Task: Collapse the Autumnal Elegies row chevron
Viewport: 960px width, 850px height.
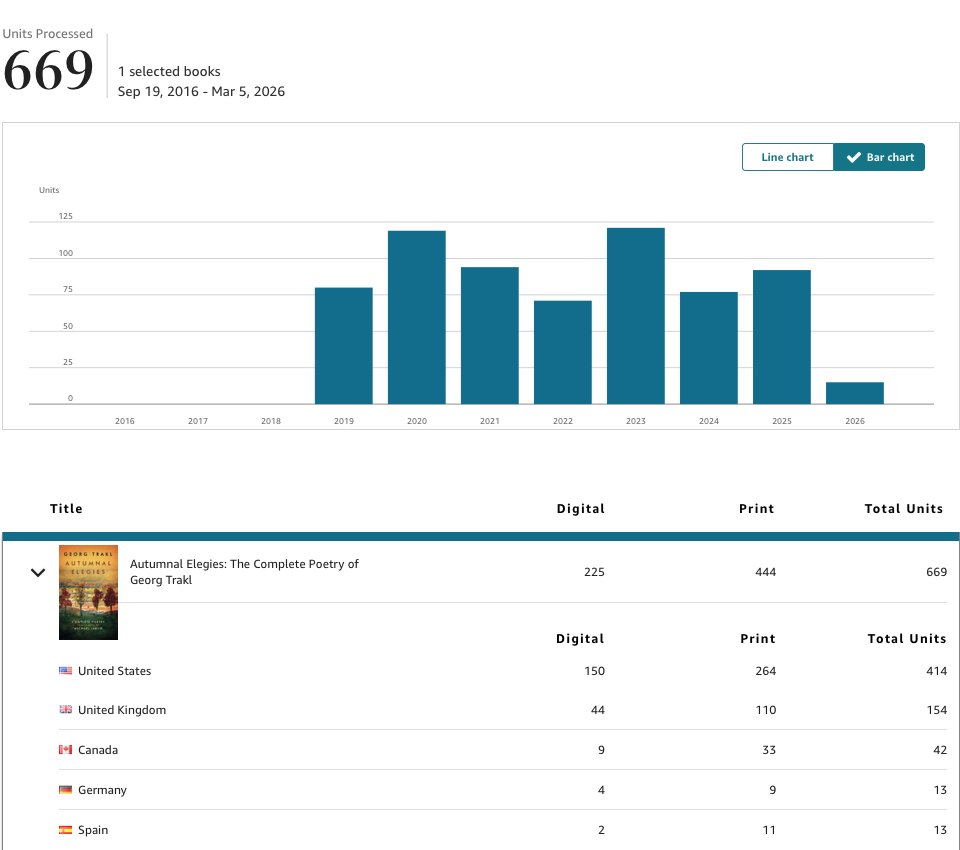Action: tap(38, 573)
